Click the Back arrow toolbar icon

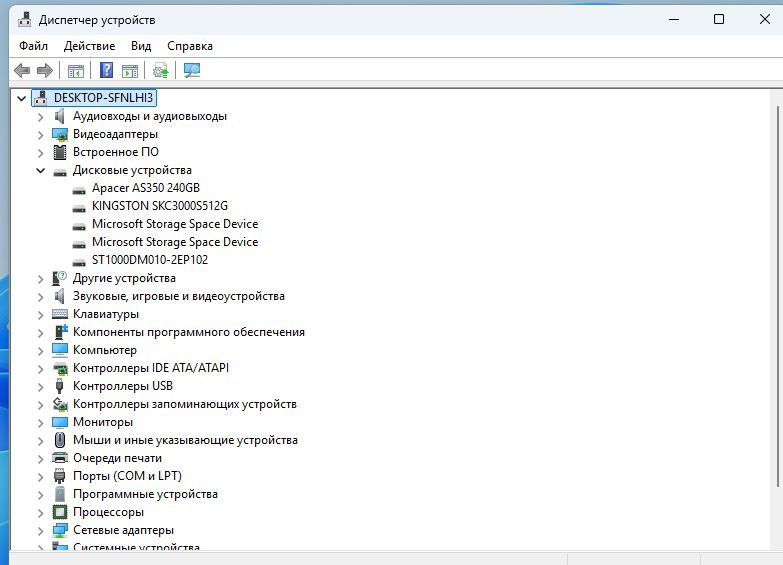tap(22, 70)
